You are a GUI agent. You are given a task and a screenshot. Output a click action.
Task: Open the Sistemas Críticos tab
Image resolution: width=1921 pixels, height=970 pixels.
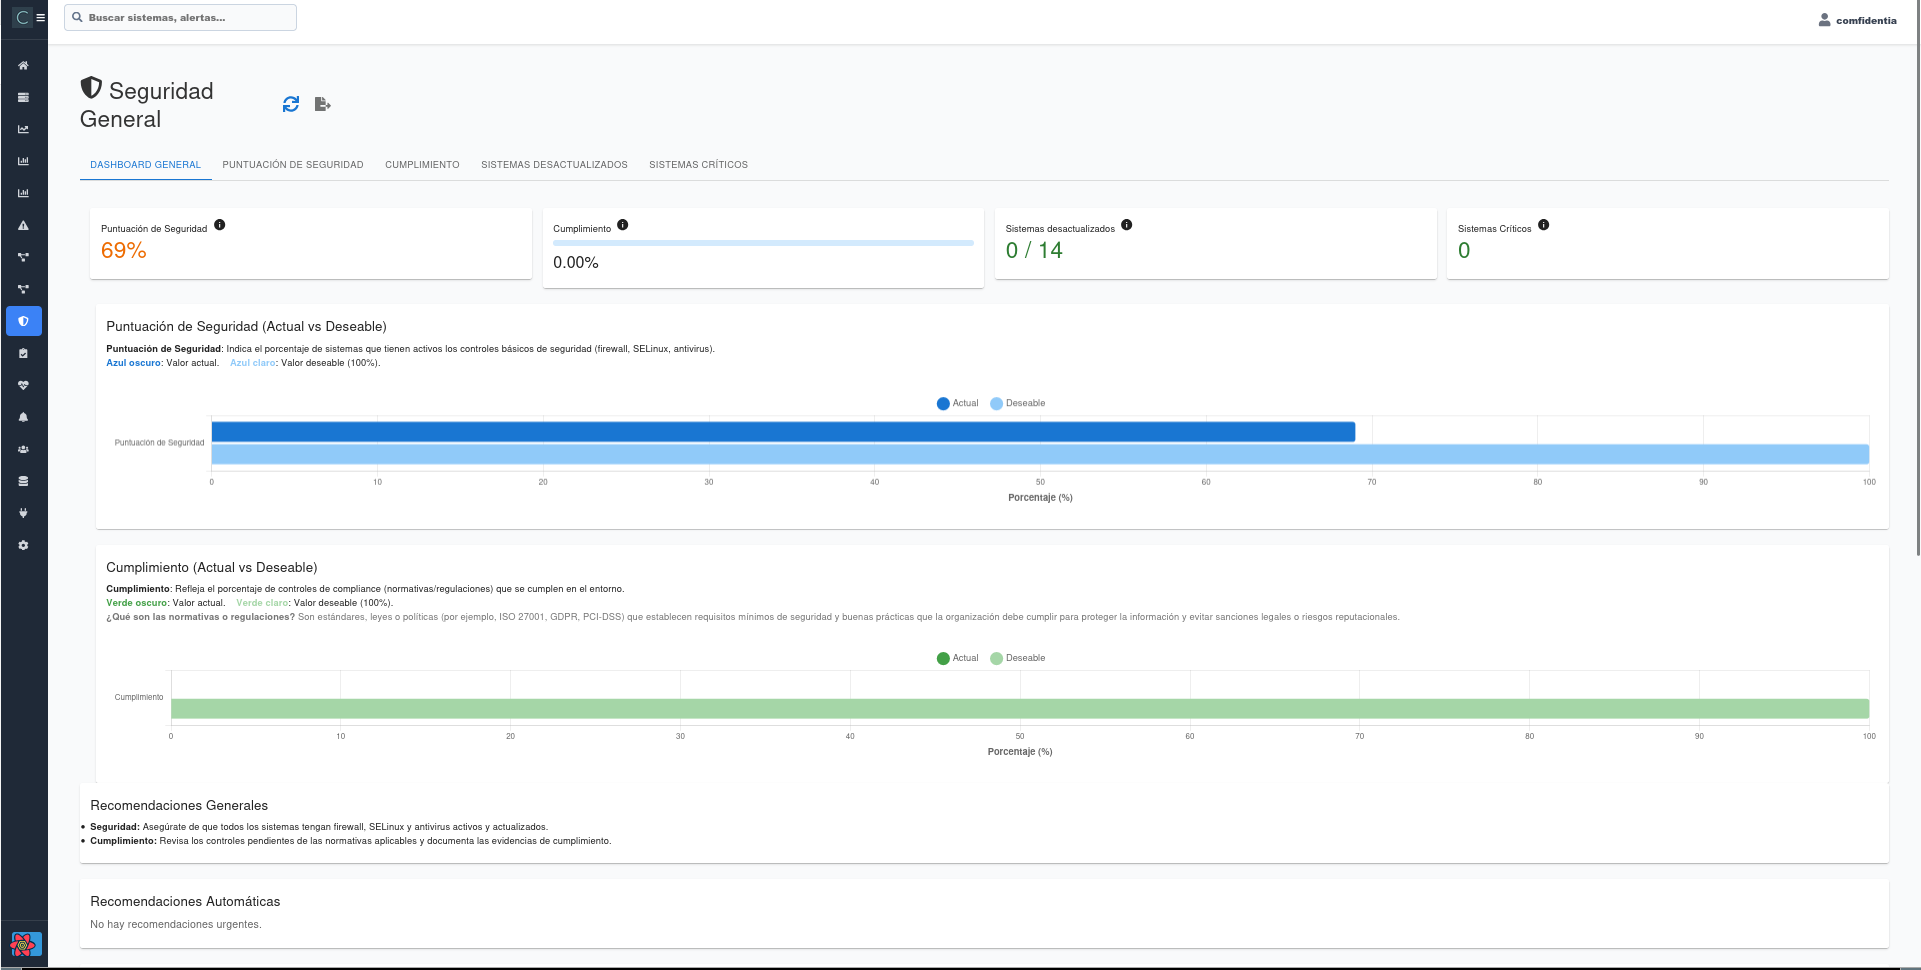(x=698, y=165)
